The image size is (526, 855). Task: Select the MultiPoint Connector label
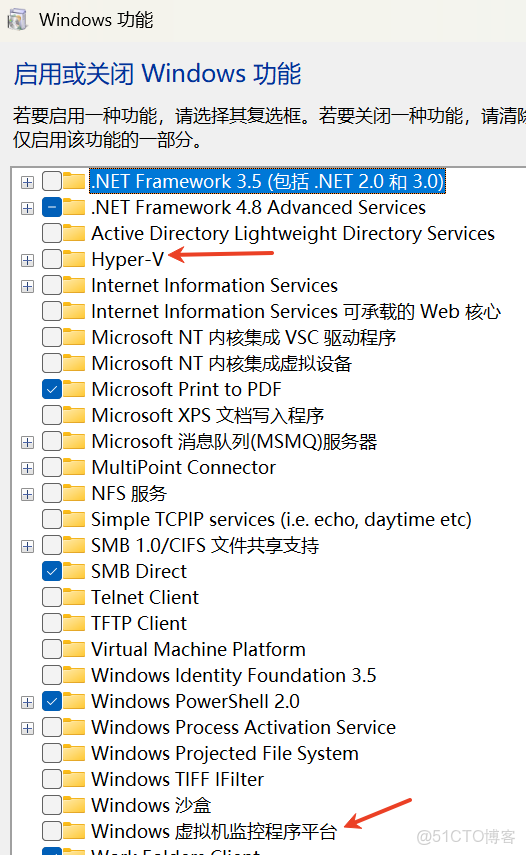pyautogui.click(x=184, y=467)
